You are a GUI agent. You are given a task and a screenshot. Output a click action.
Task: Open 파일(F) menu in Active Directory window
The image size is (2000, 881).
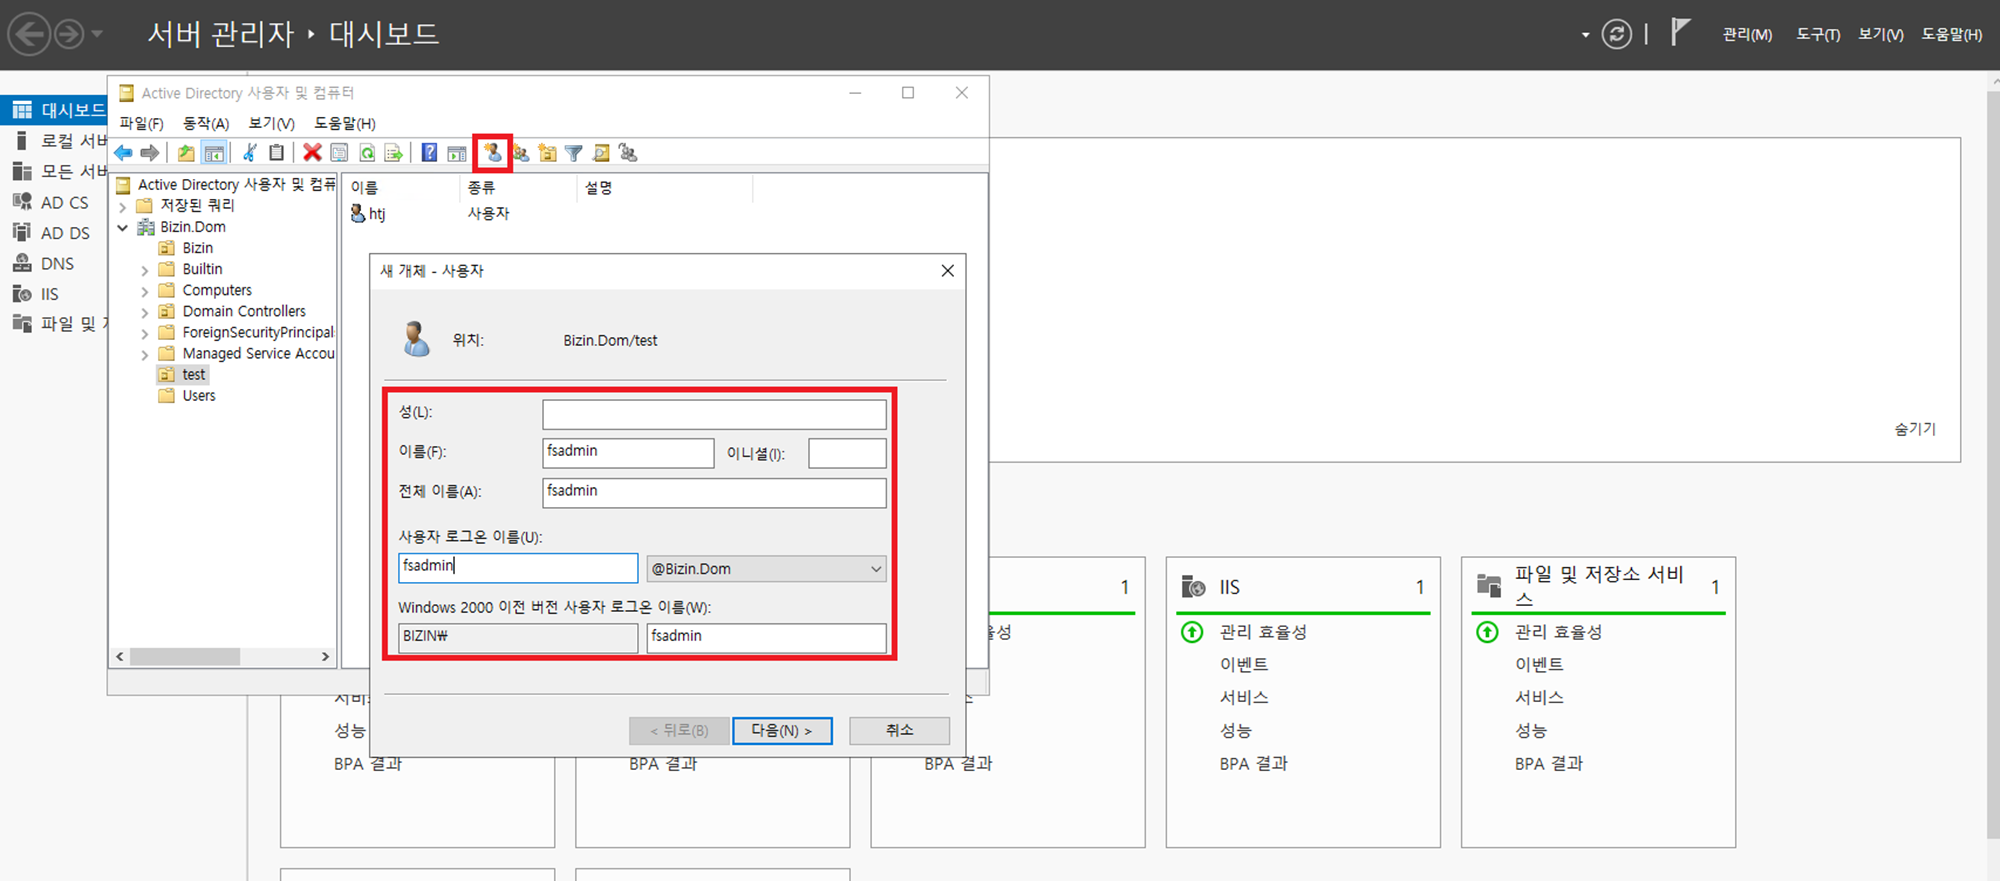[x=141, y=123]
